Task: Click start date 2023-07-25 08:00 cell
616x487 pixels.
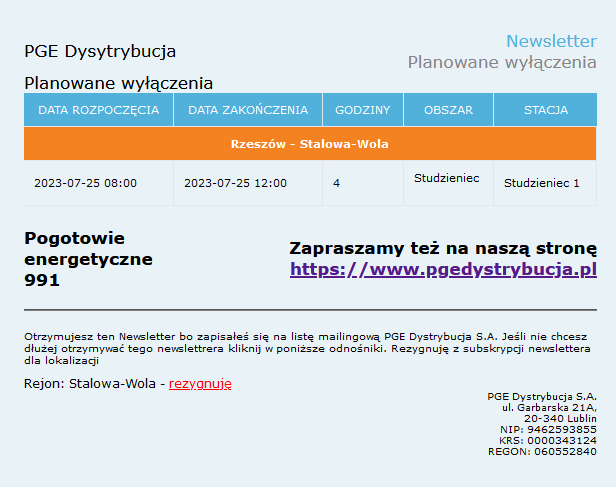Action: point(99,183)
